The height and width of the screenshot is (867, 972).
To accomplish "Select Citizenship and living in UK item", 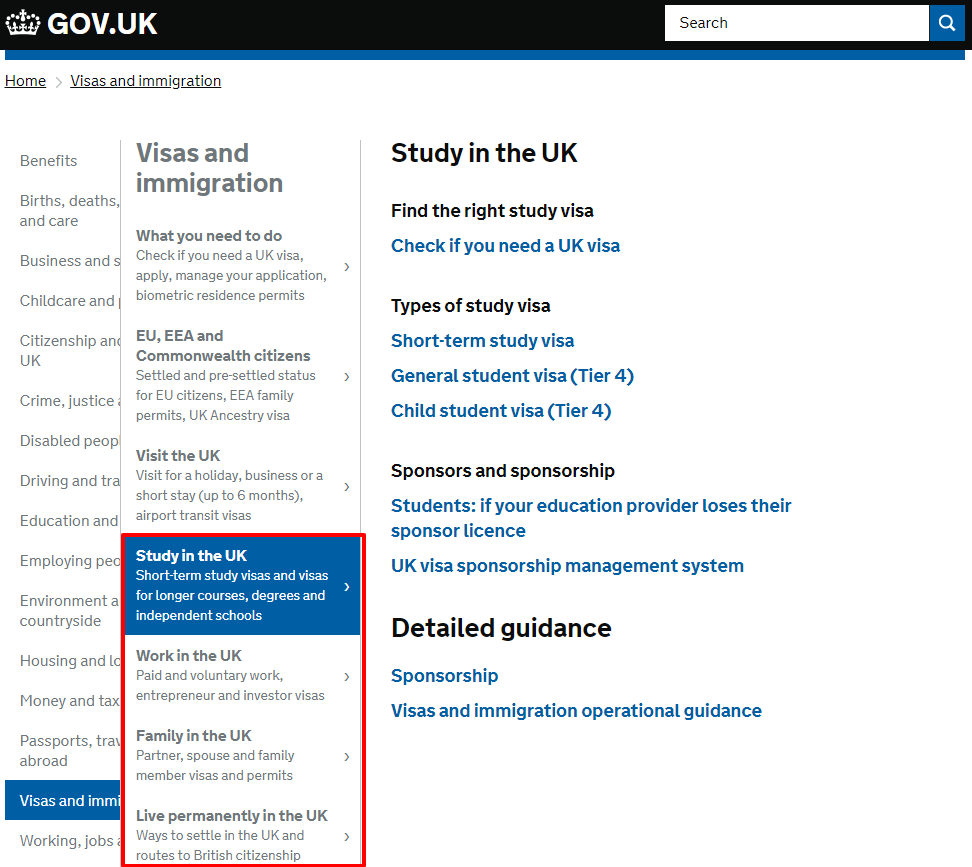I will pos(69,351).
